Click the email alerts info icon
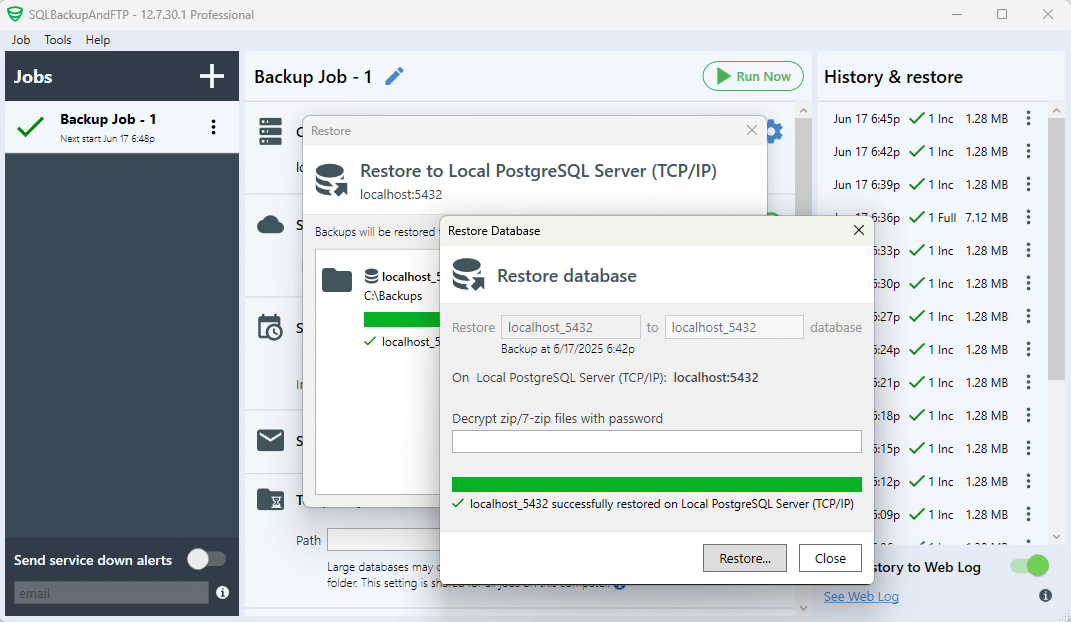Screen dimensions: 1071x622 223,592
